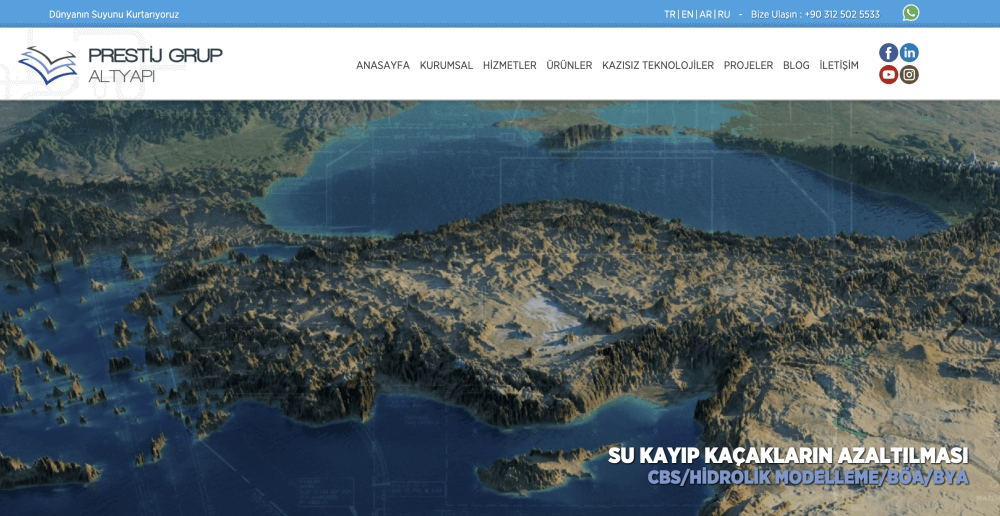Click the Turkey relief map slider image

[x=500, y=308]
